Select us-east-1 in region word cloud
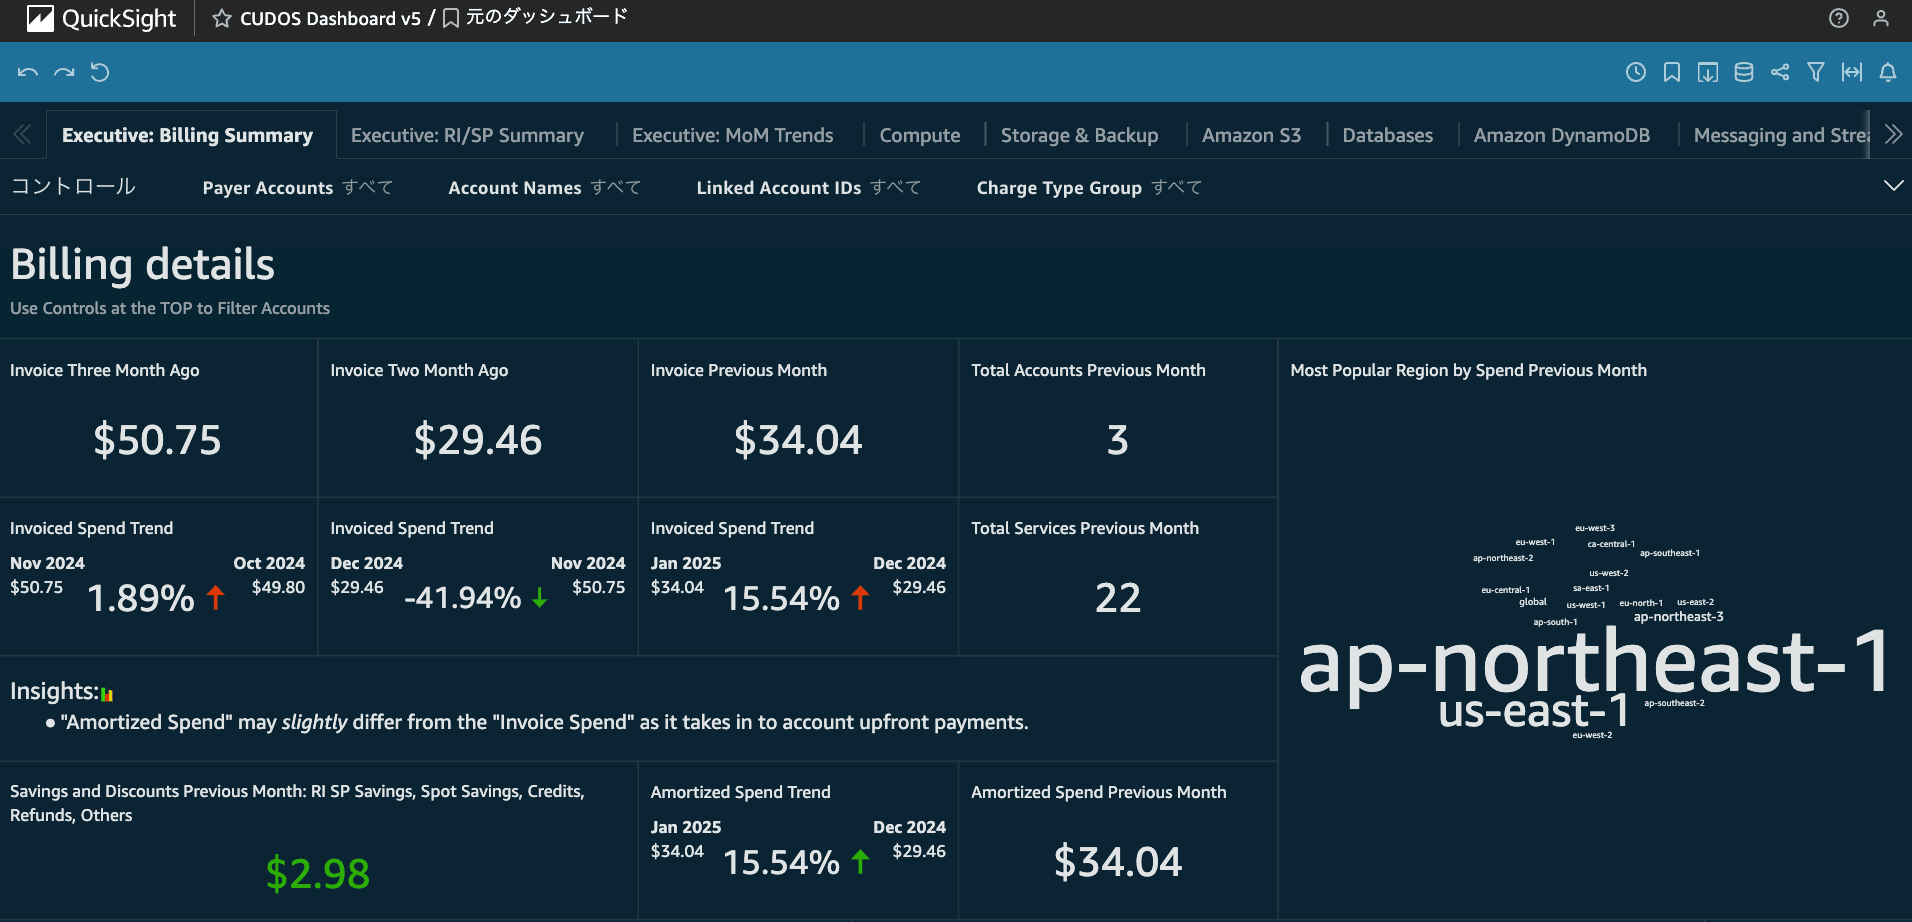Screen dimensions: 1912x922 pyautogui.click(x=1534, y=711)
